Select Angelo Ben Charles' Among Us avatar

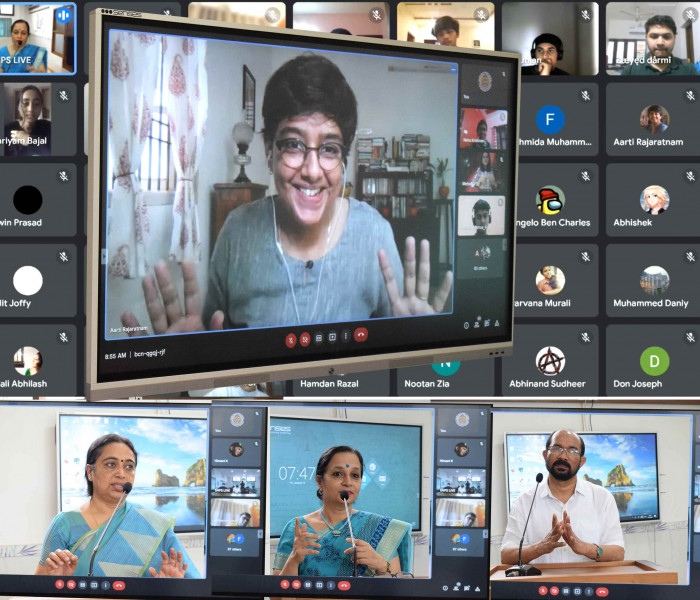[x=550, y=200]
